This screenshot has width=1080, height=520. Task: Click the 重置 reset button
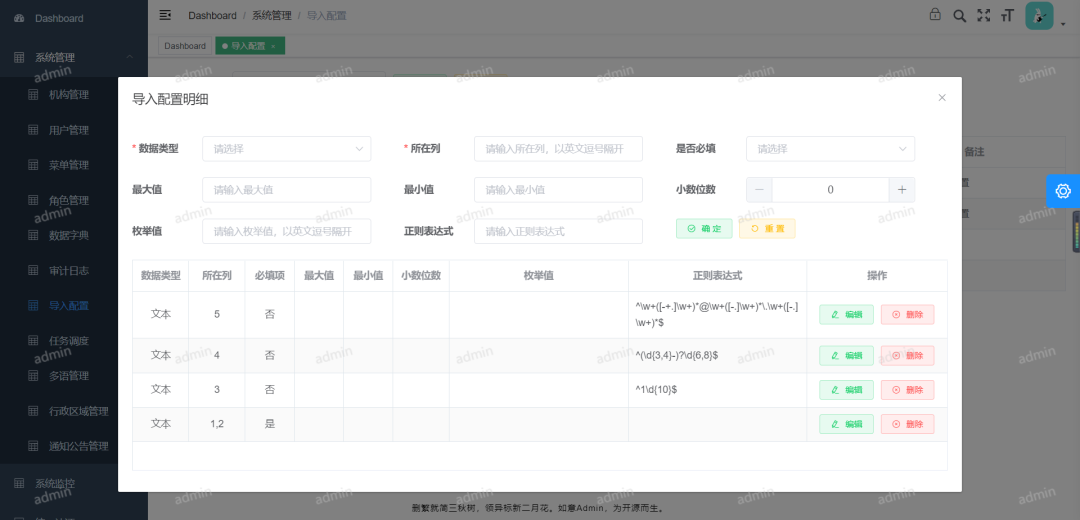767,229
